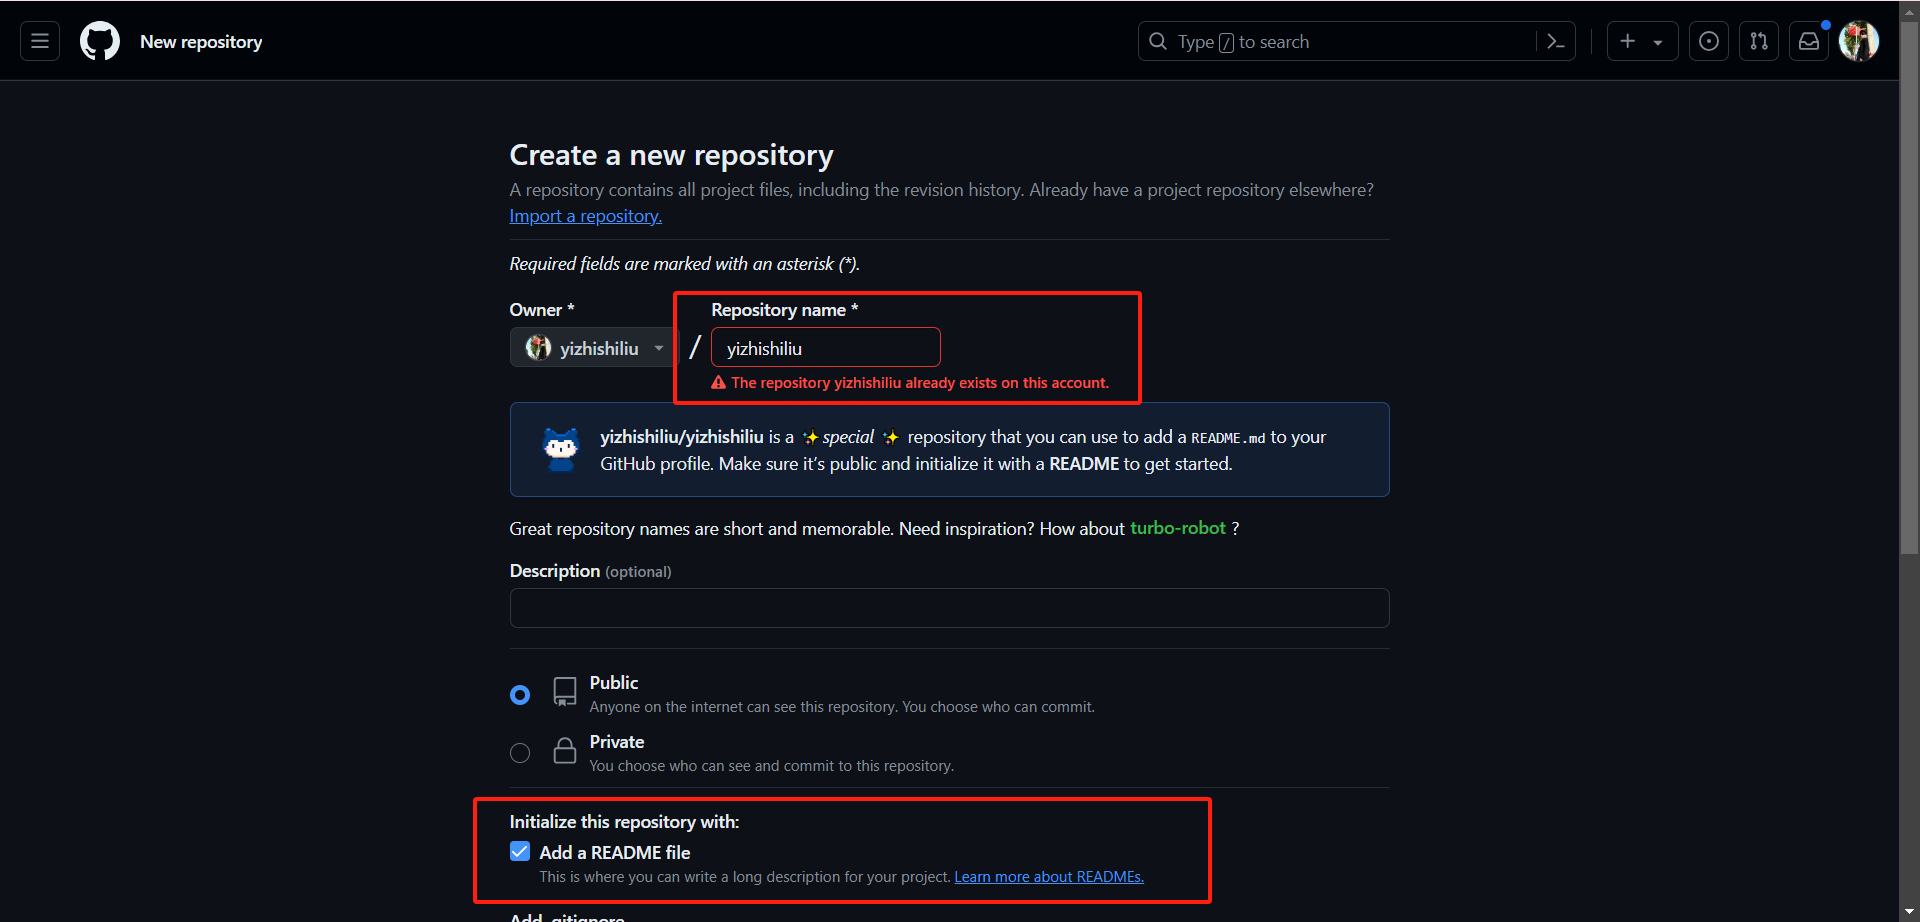The height and width of the screenshot is (922, 1920).
Task: Click Initialize this repository with label
Action: click(624, 822)
